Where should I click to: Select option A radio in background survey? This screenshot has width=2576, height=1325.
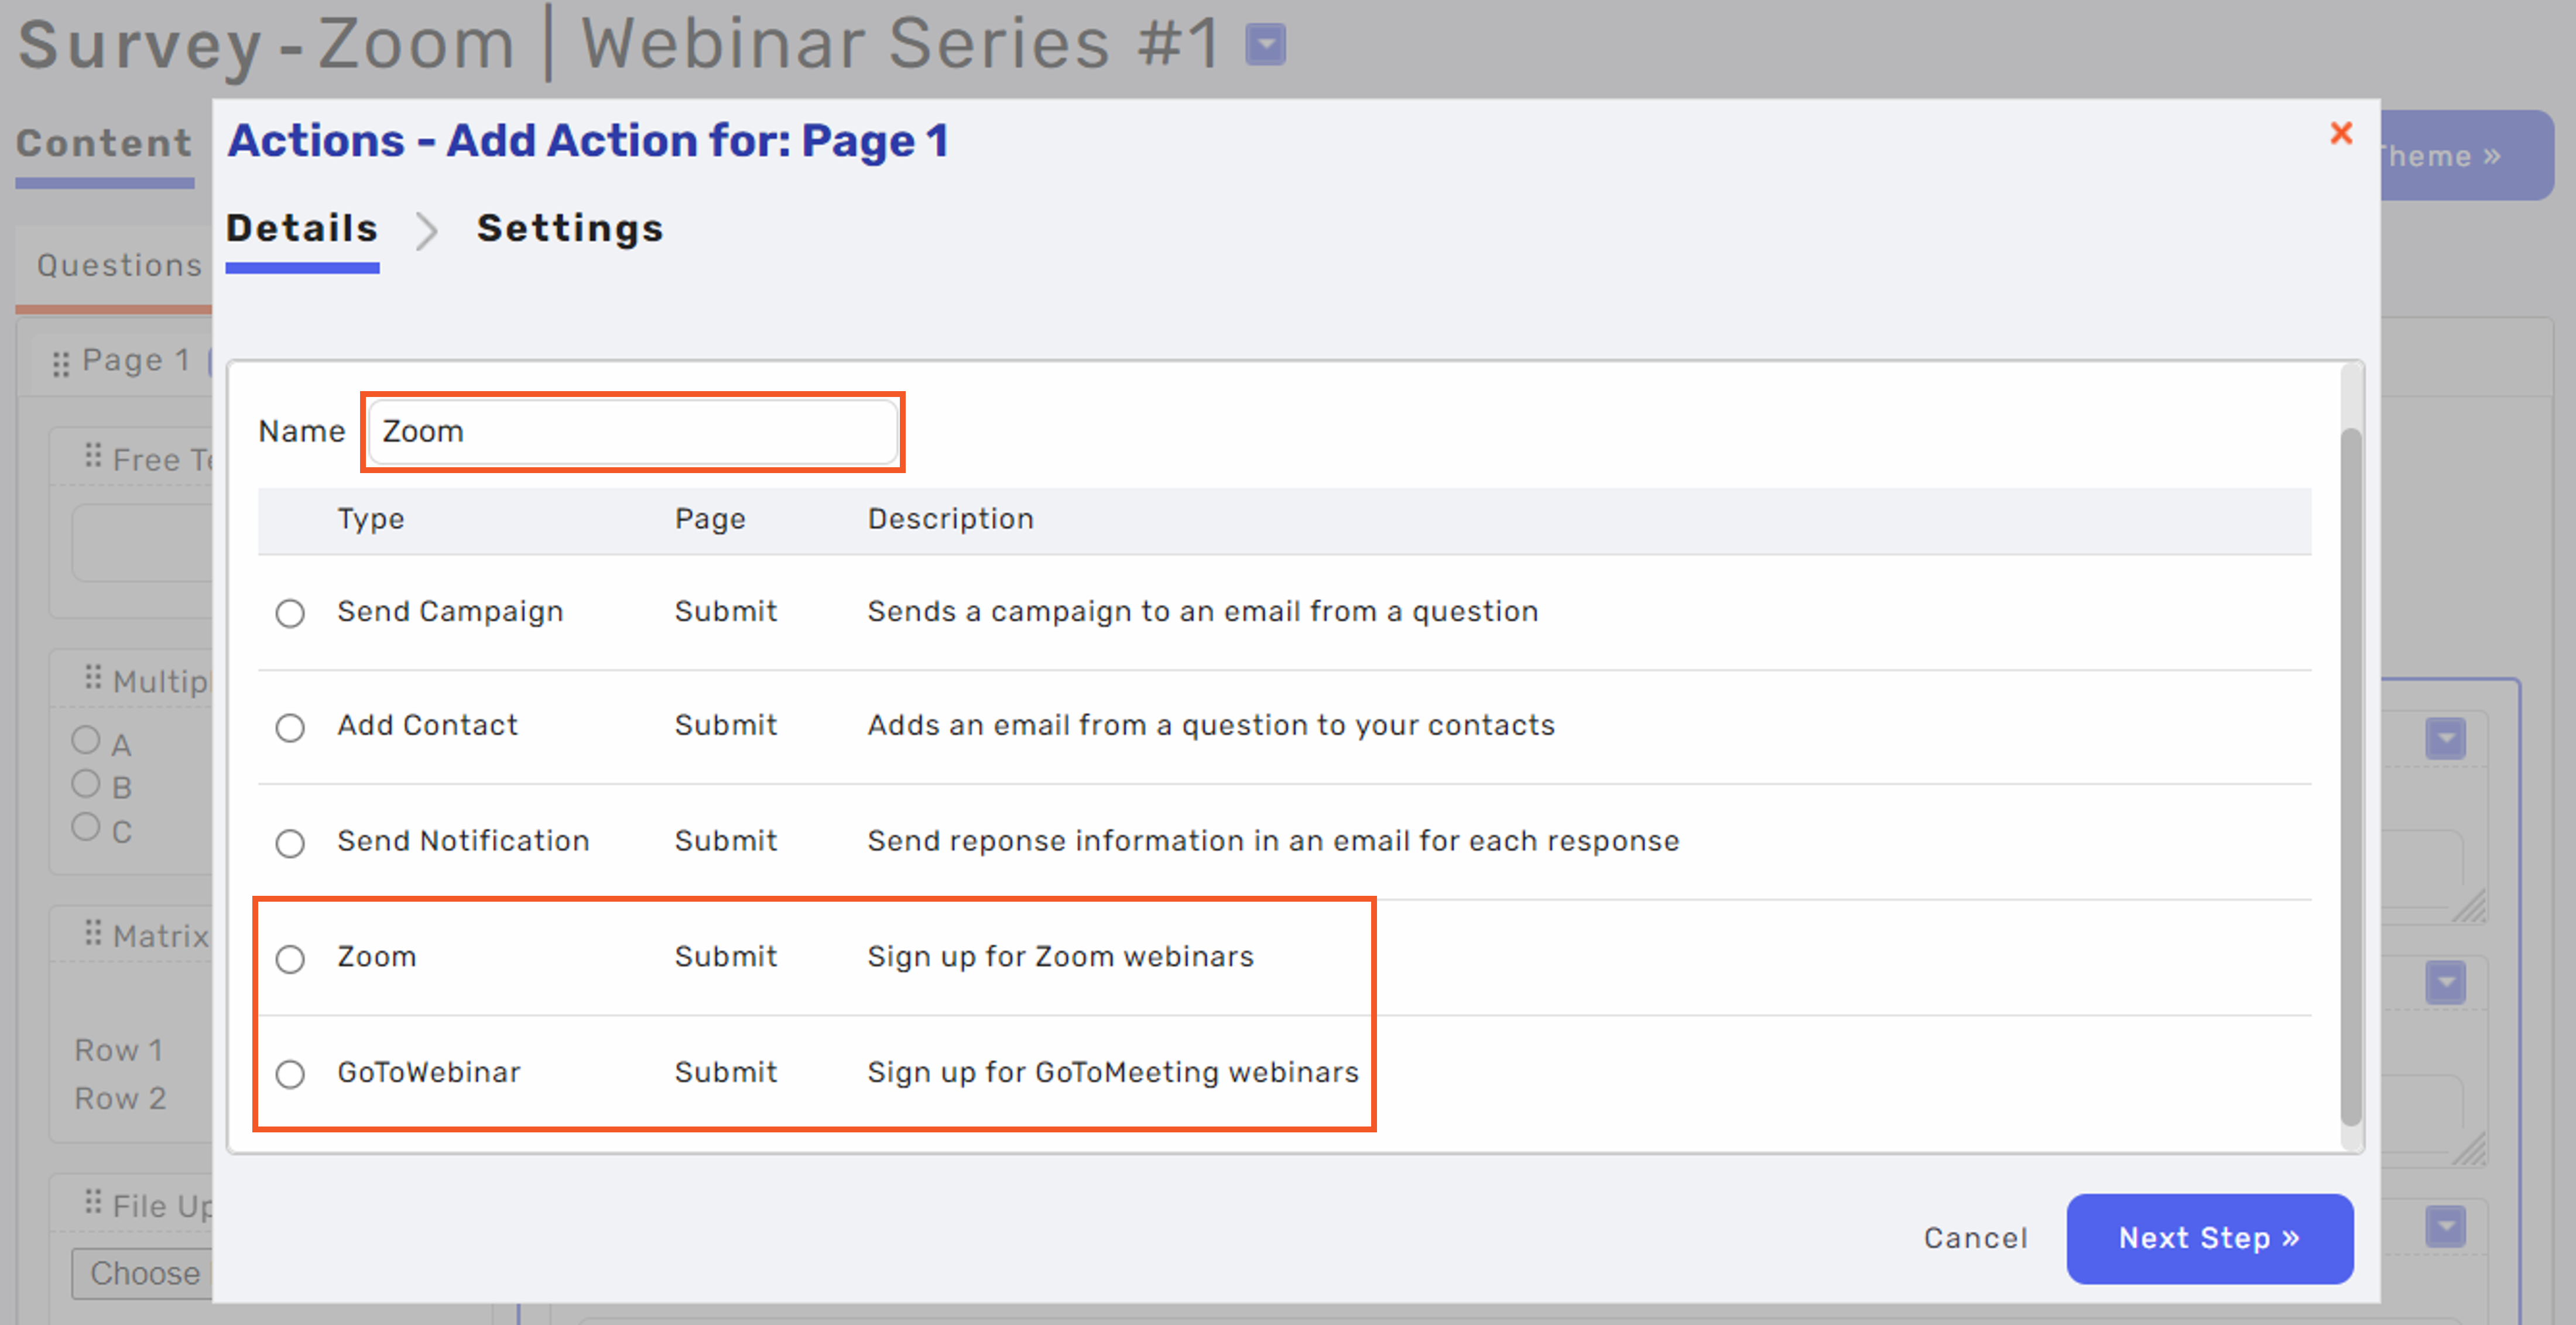[x=86, y=740]
